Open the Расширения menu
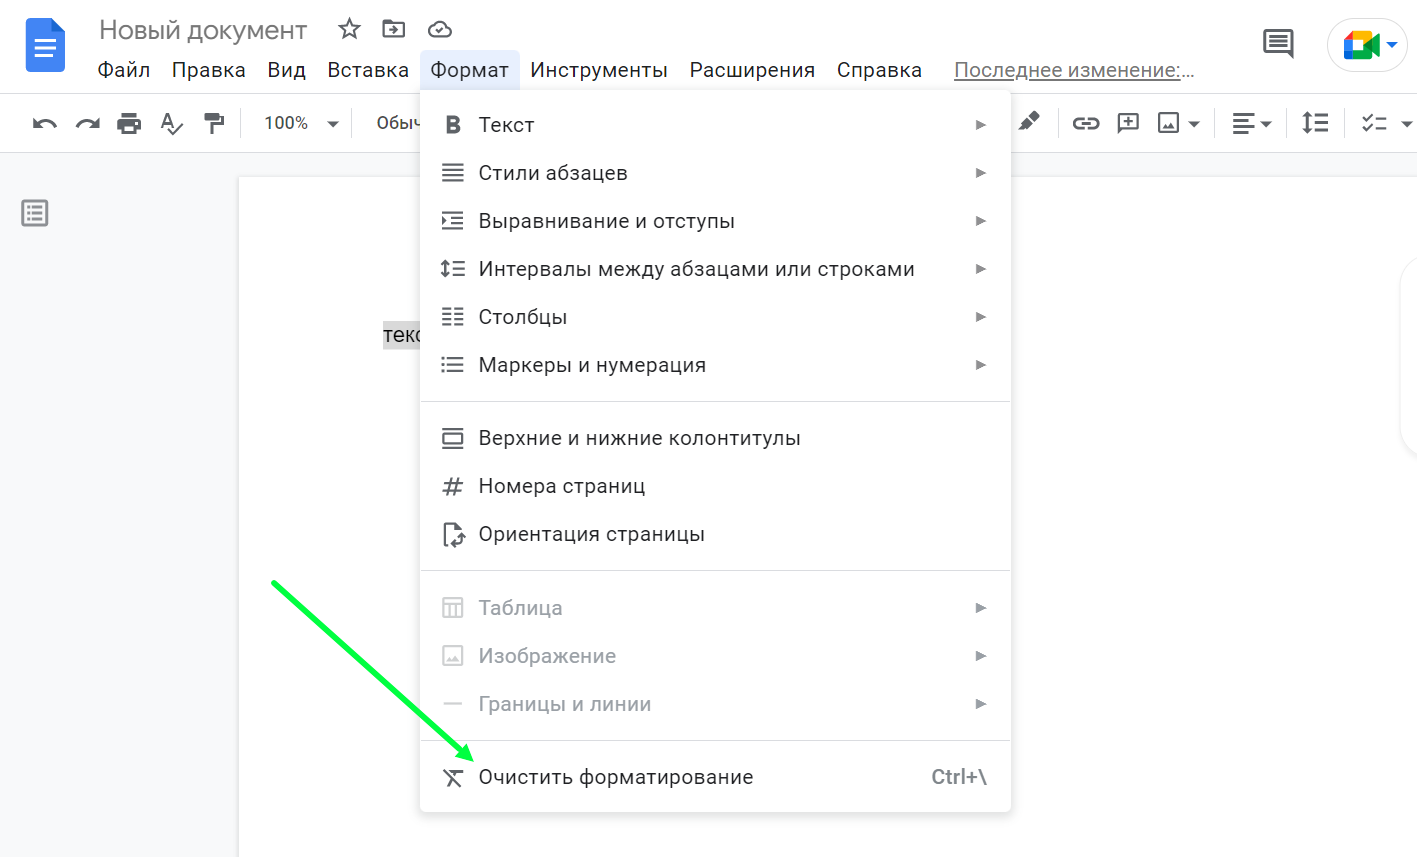The image size is (1417, 857). (x=752, y=70)
